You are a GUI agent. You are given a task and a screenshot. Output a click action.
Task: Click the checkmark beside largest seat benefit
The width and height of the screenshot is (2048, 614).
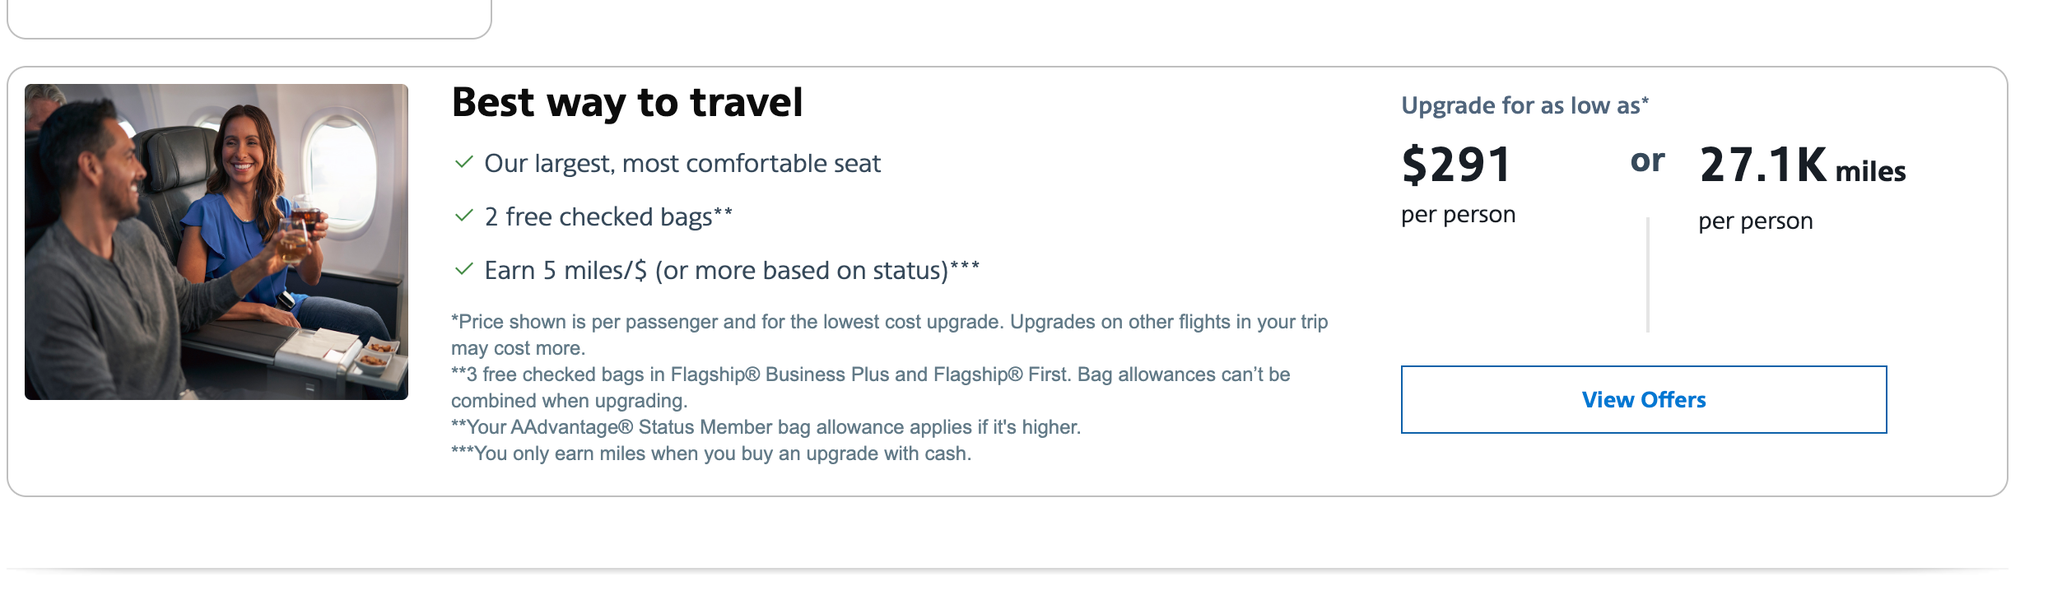(466, 163)
